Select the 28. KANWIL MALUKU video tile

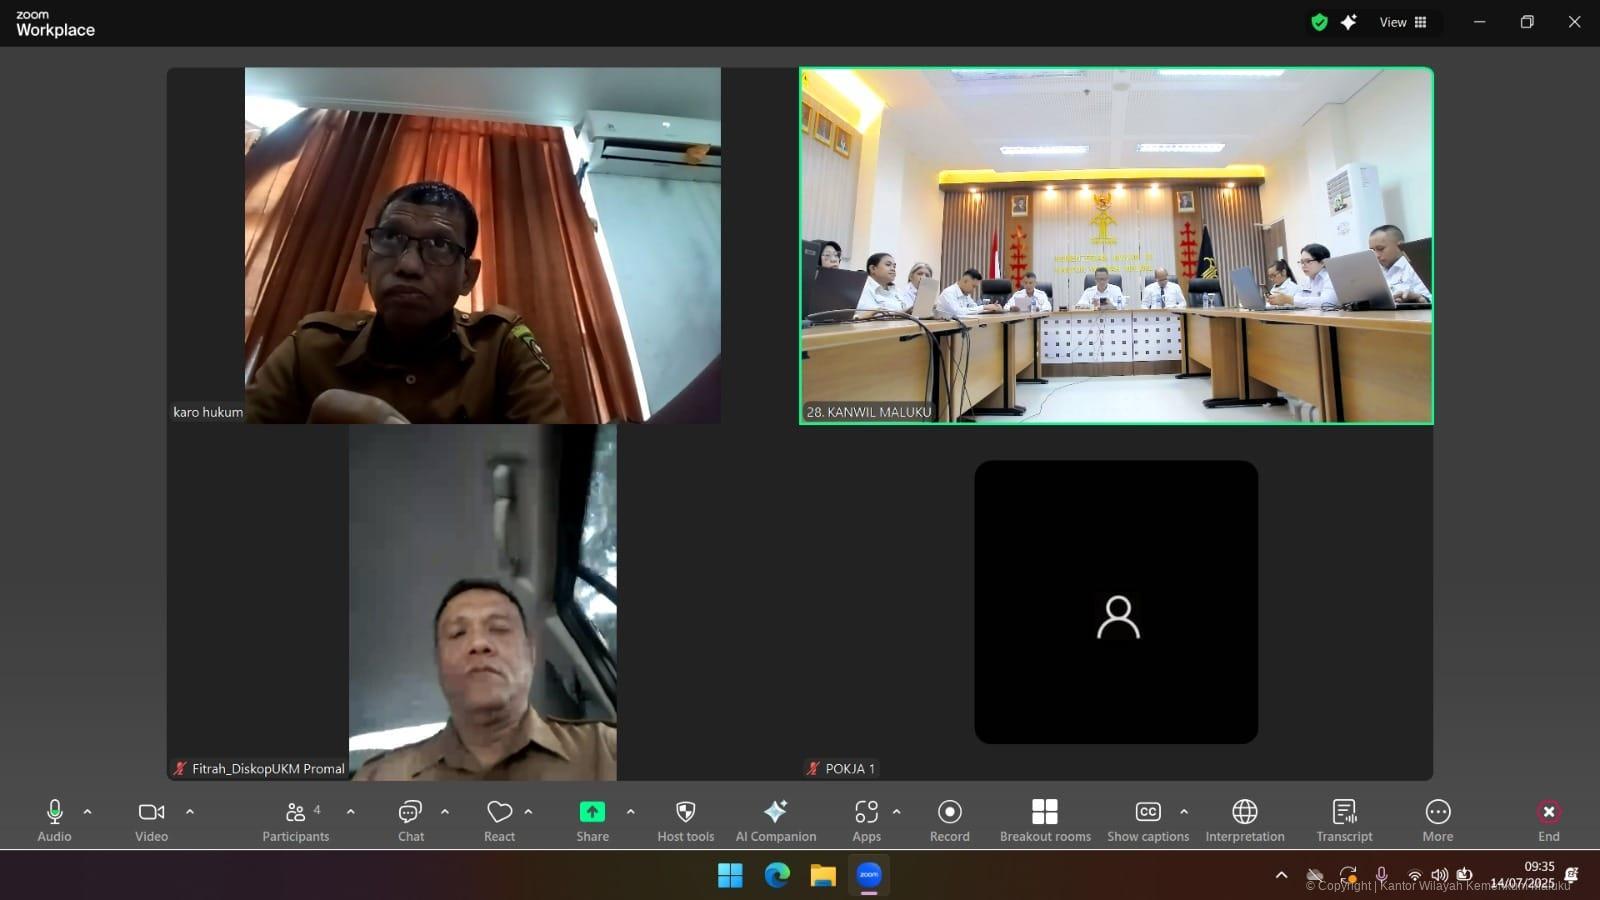coord(1116,246)
